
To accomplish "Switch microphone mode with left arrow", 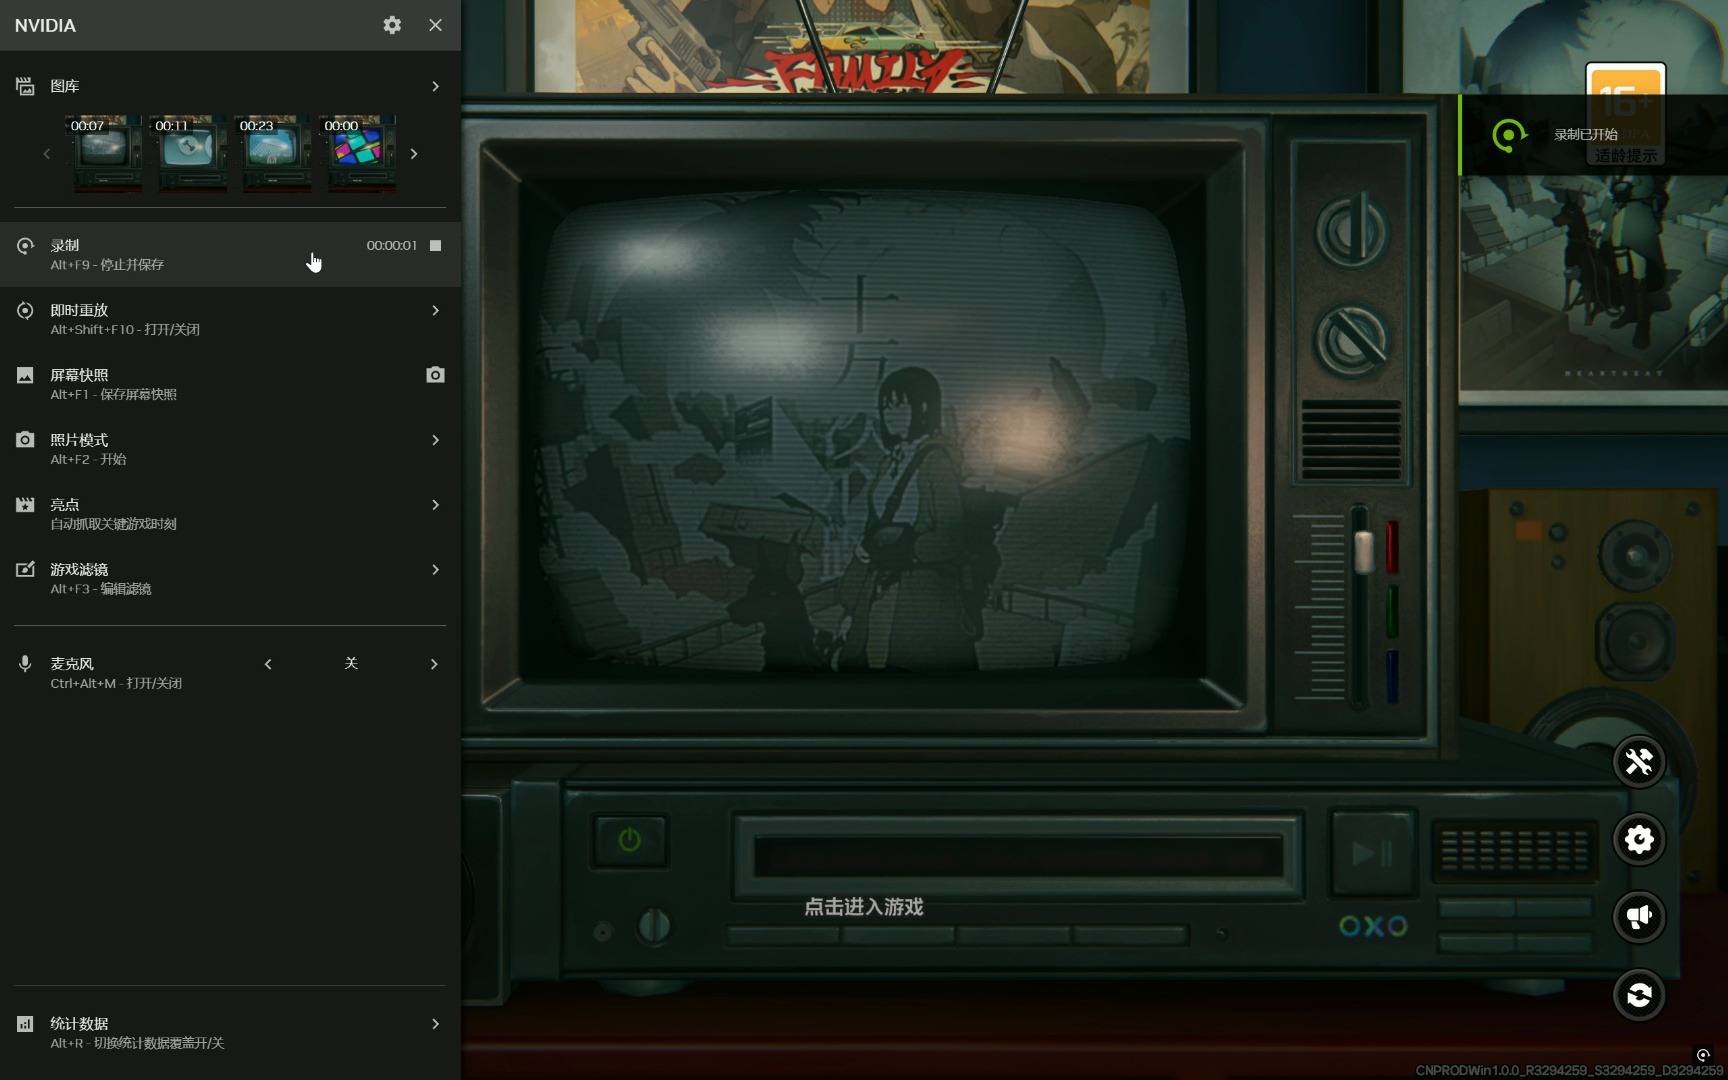I will coord(268,664).
